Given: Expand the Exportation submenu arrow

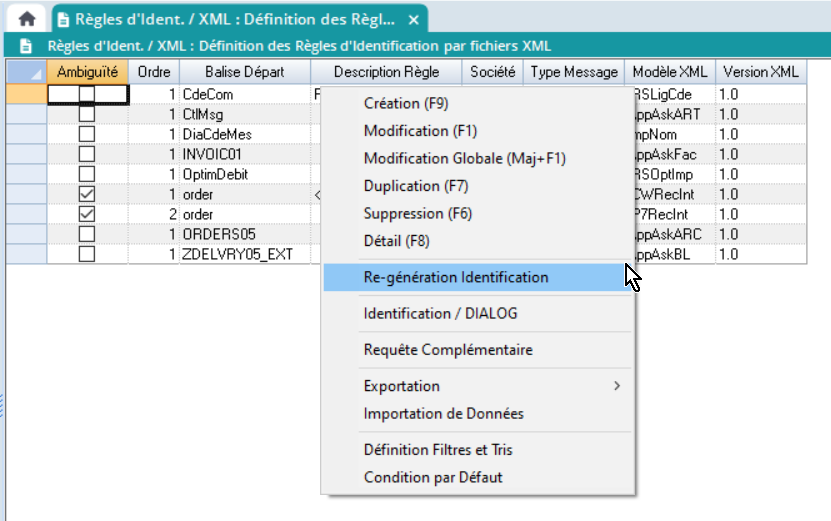Looking at the screenshot, I should click(617, 386).
